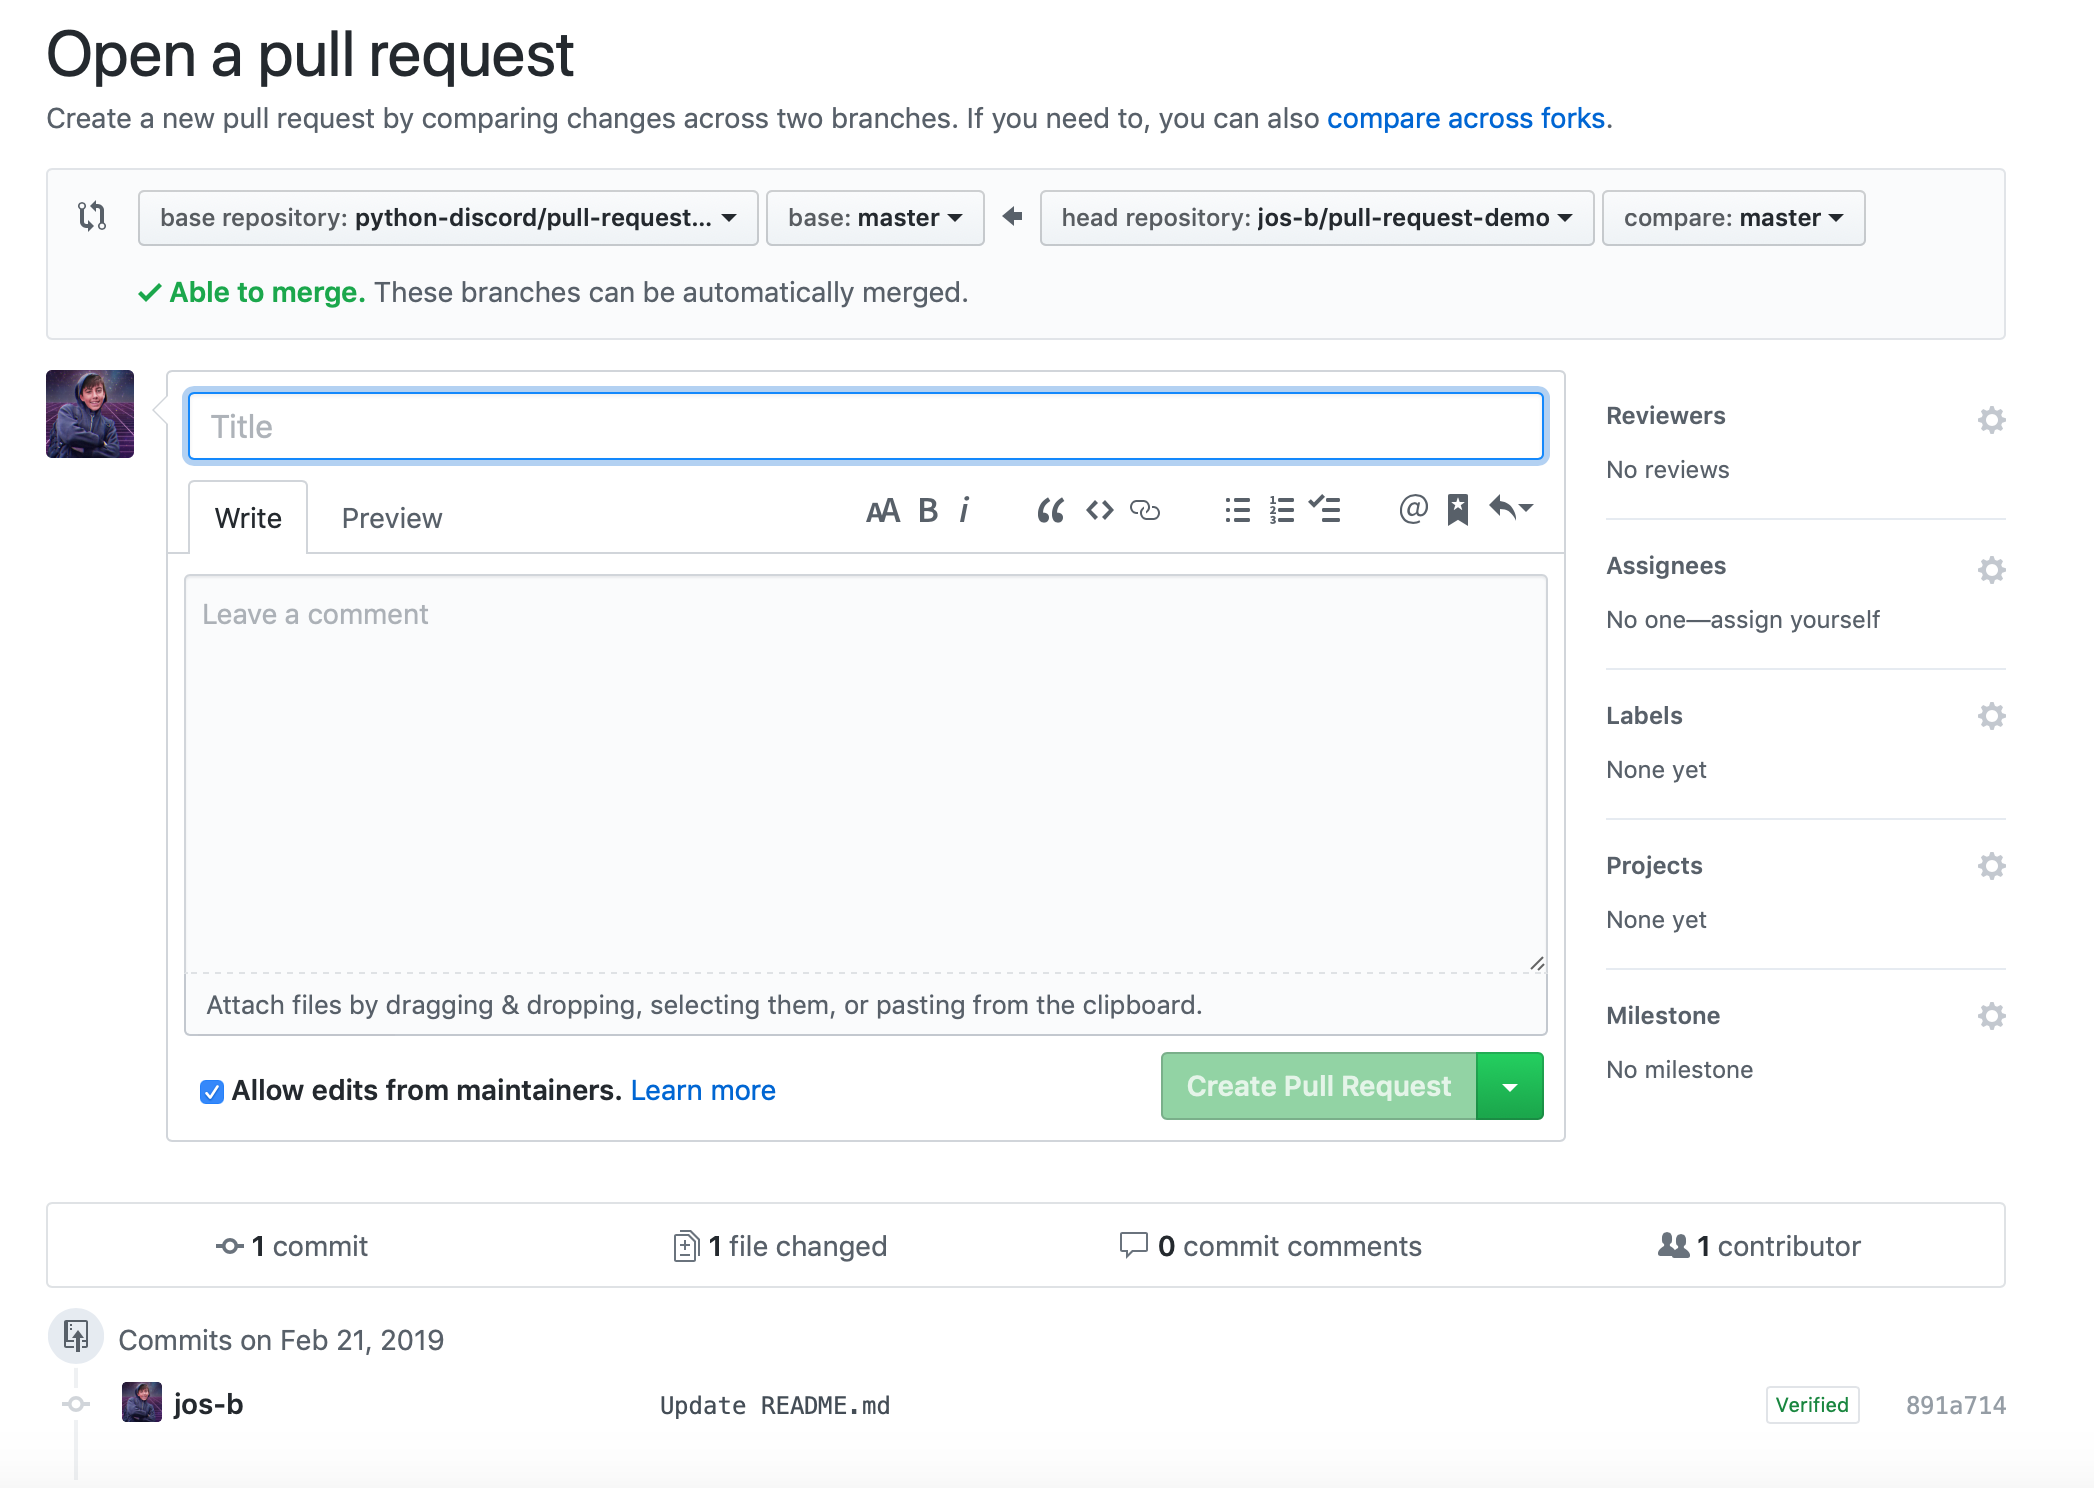This screenshot has height=1488, width=2094.
Task: Click the compare across forks link
Action: click(1465, 118)
